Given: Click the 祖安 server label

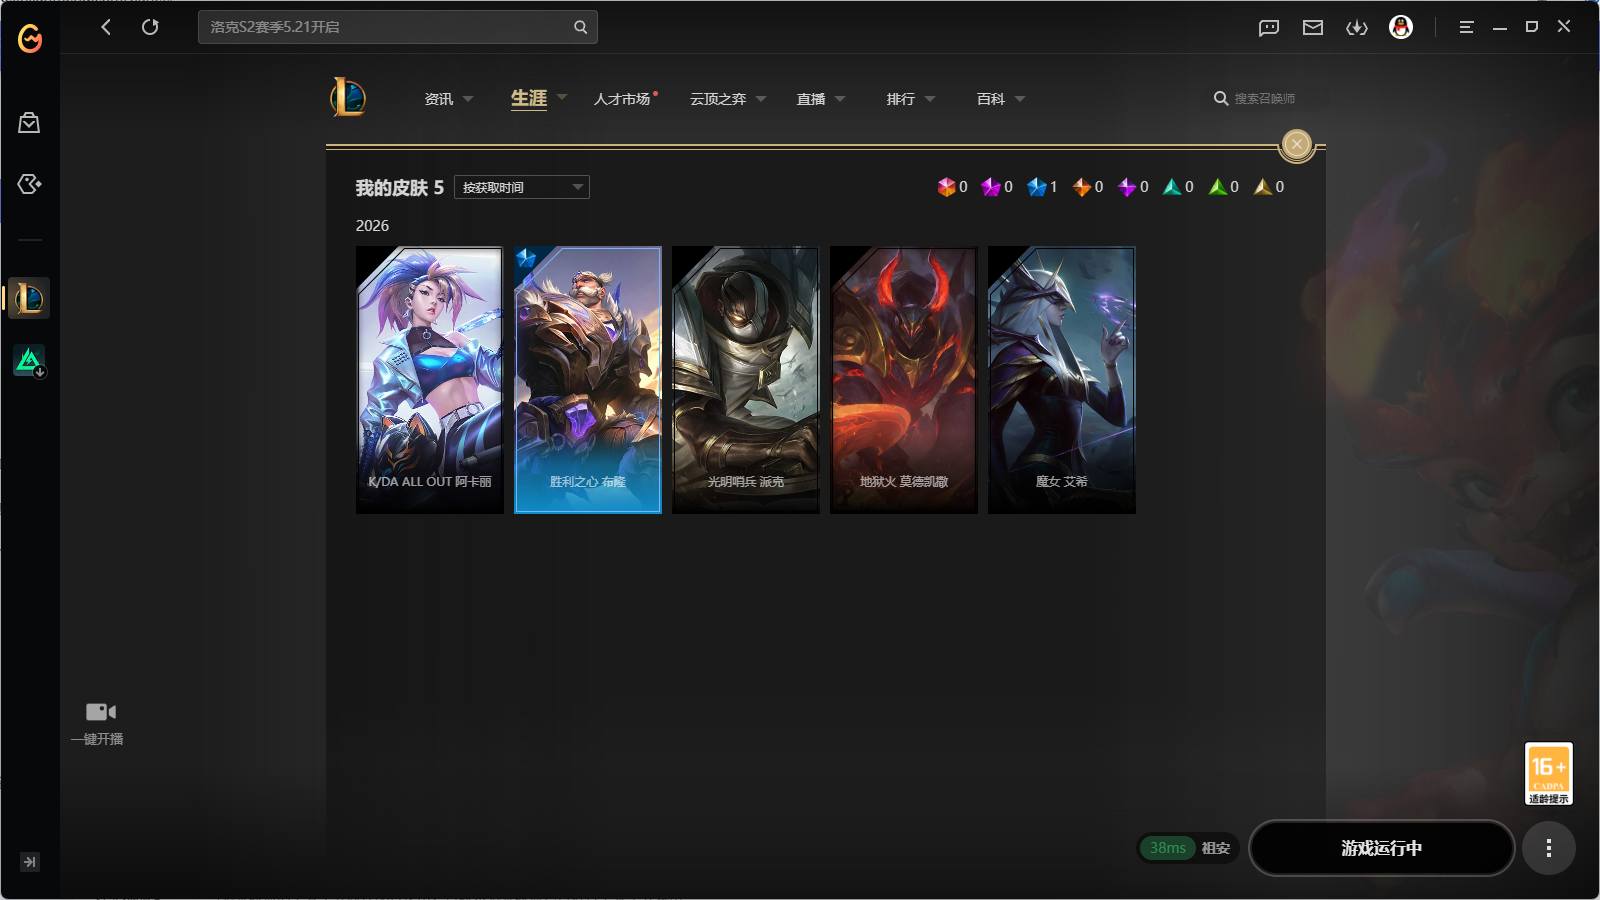Looking at the screenshot, I should (x=1216, y=848).
